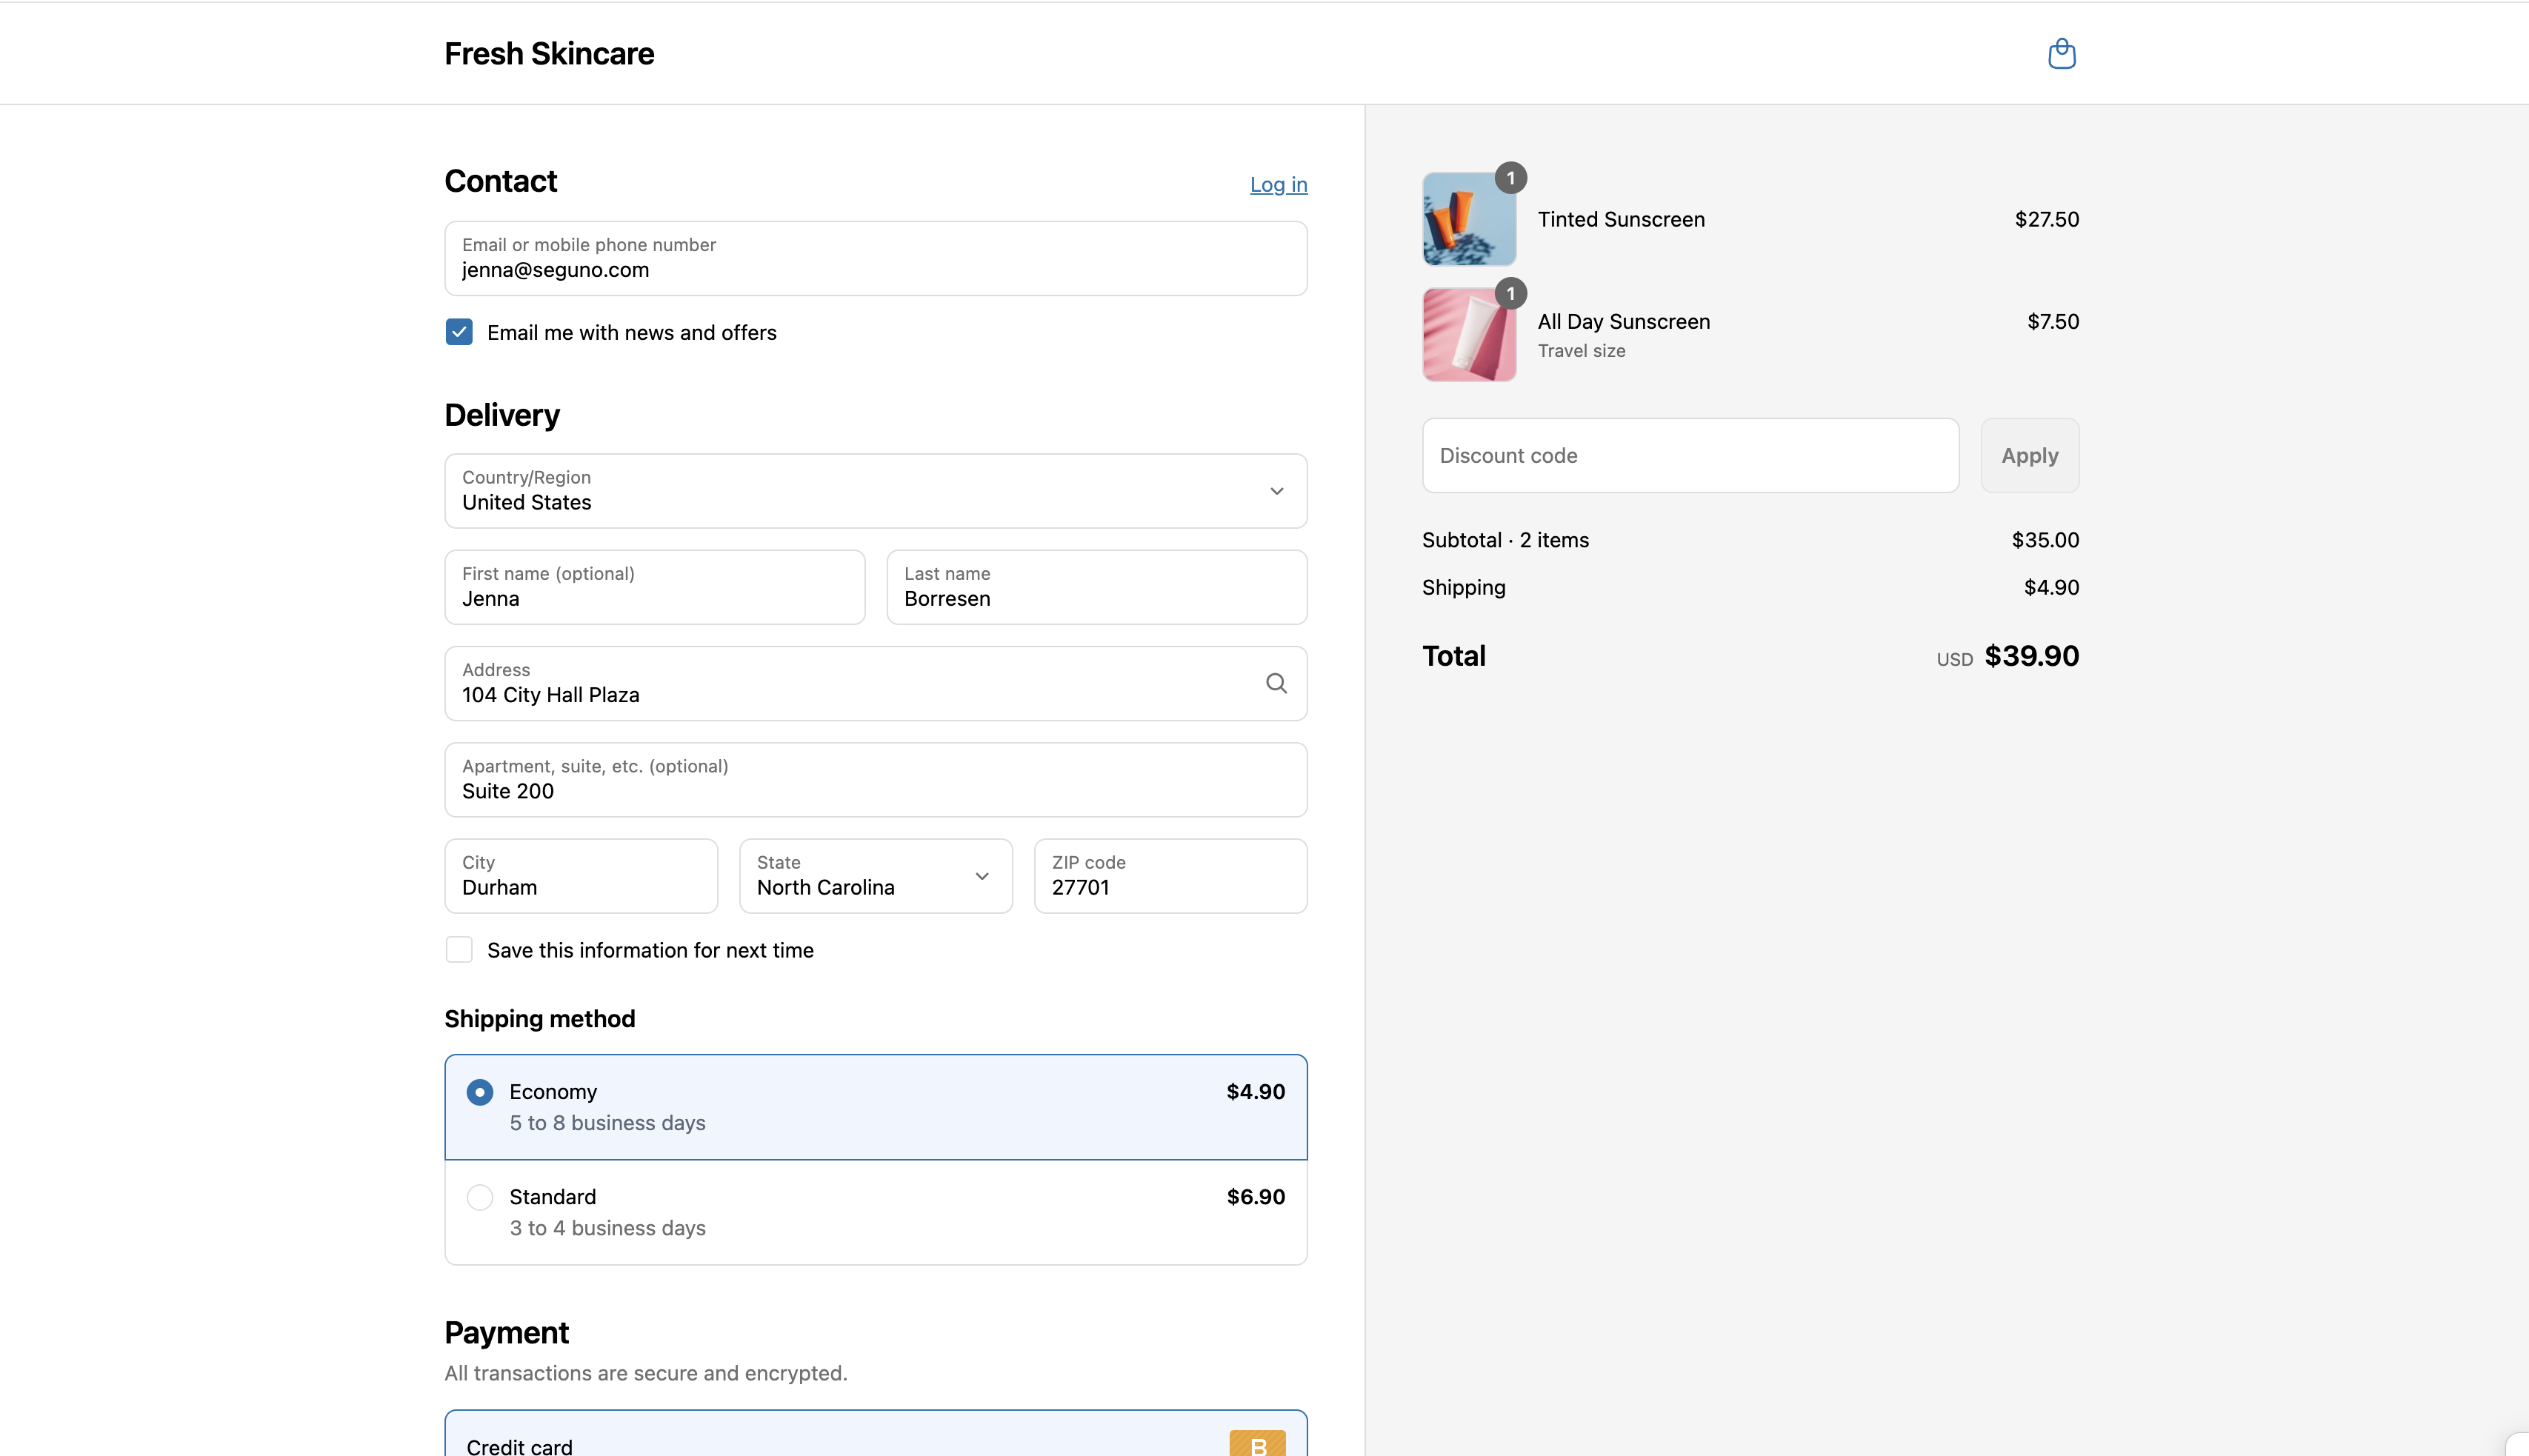Expand the State dropdown
Screen dimensions: 2529x1456
click(875, 876)
